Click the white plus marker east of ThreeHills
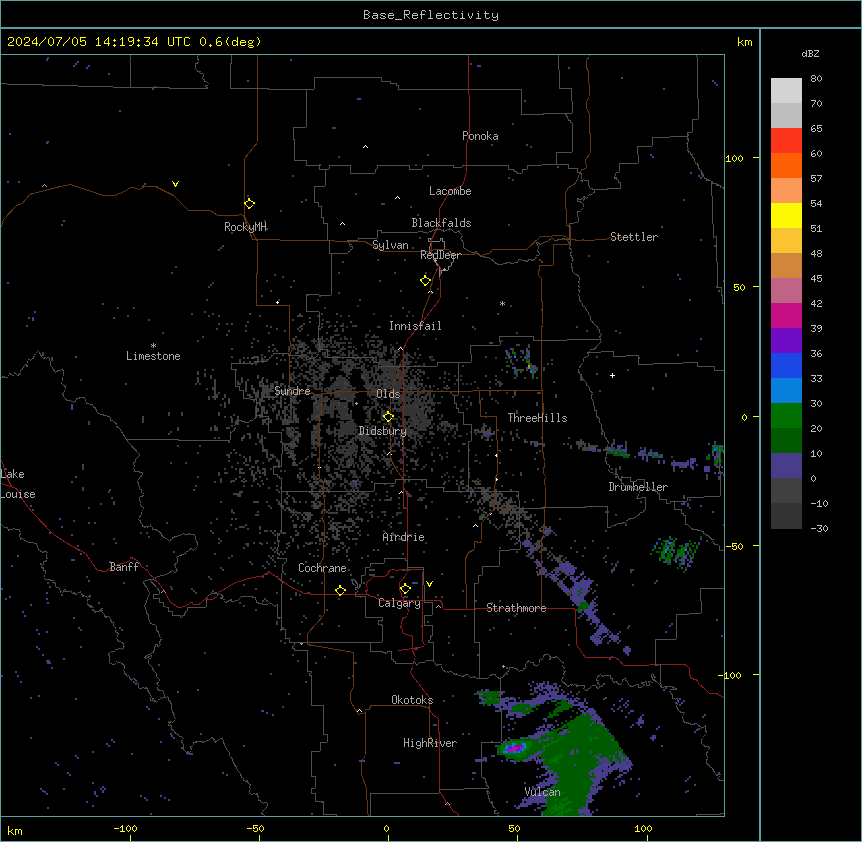Image resolution: width=862 pixels, height=842 pixels. (612, 375)
